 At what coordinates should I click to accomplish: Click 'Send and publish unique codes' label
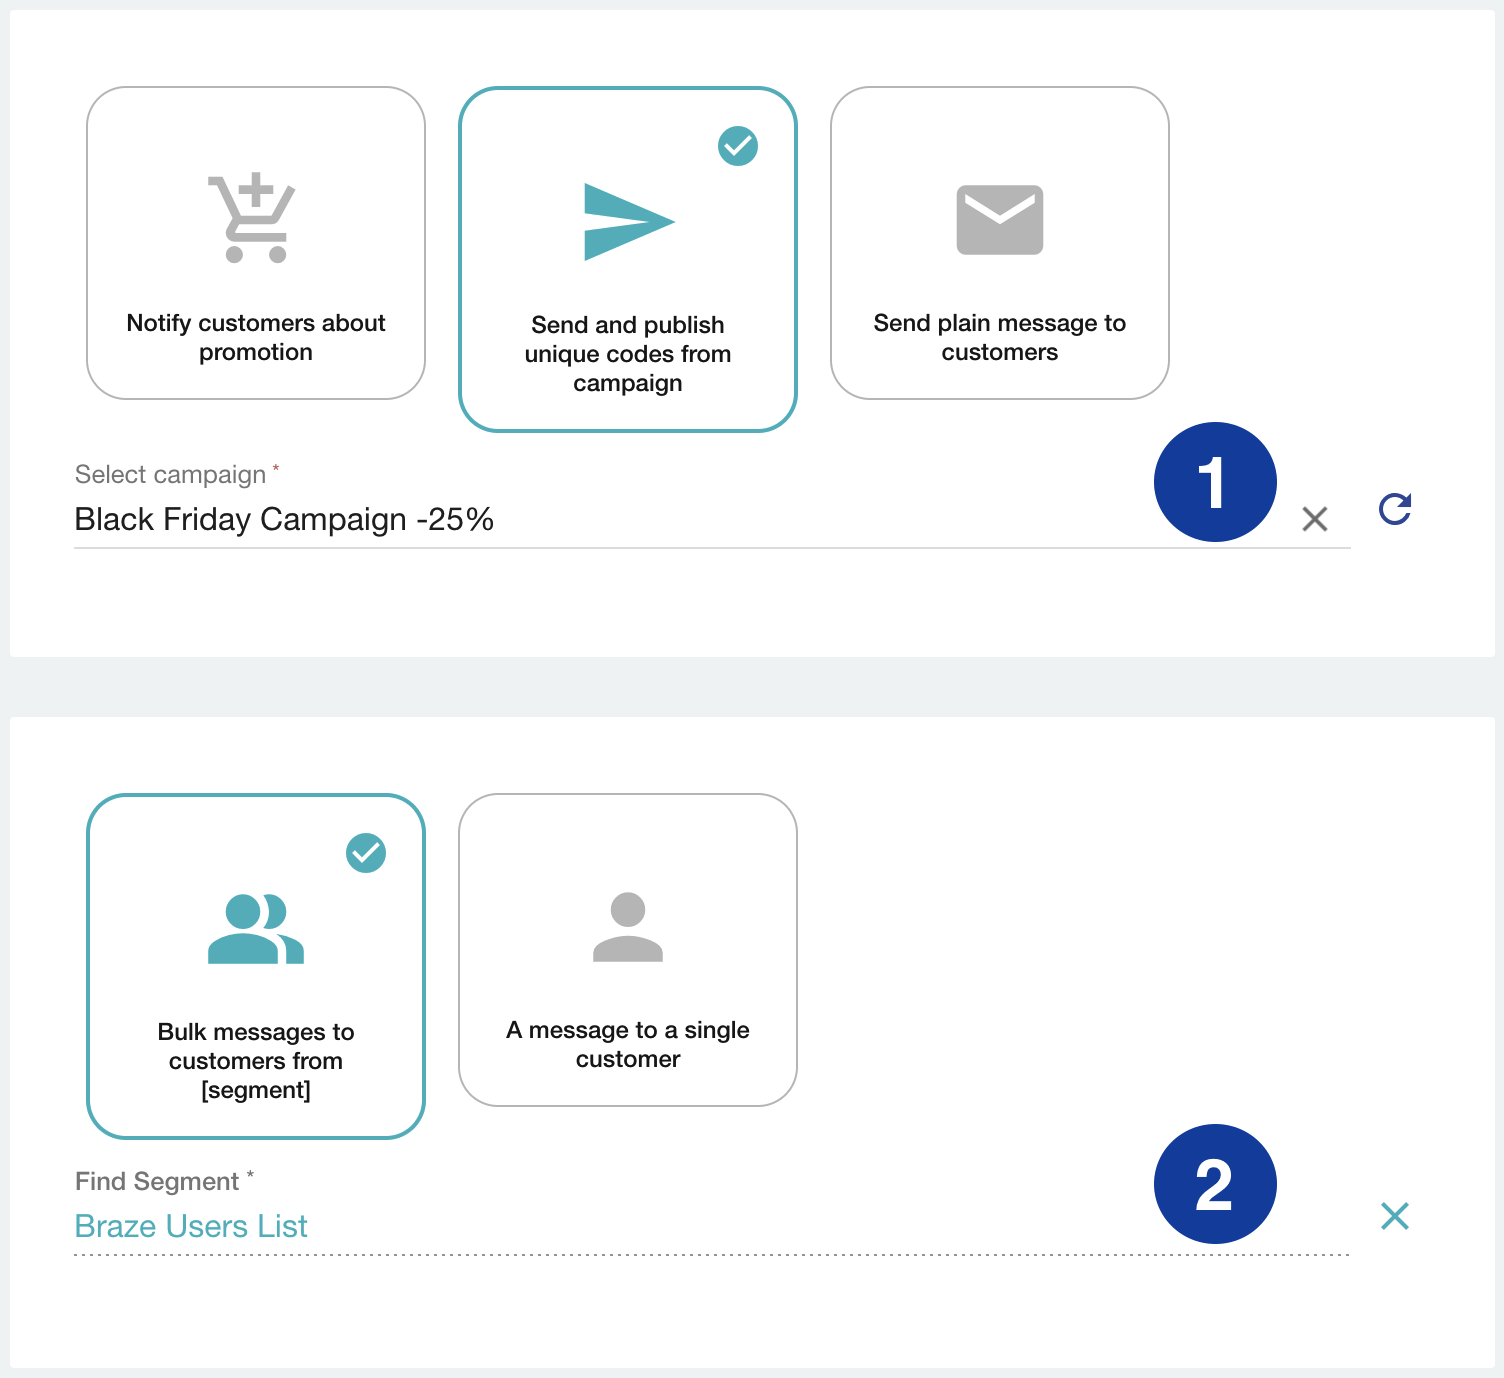pyautogui.click(x=627, y=354)
